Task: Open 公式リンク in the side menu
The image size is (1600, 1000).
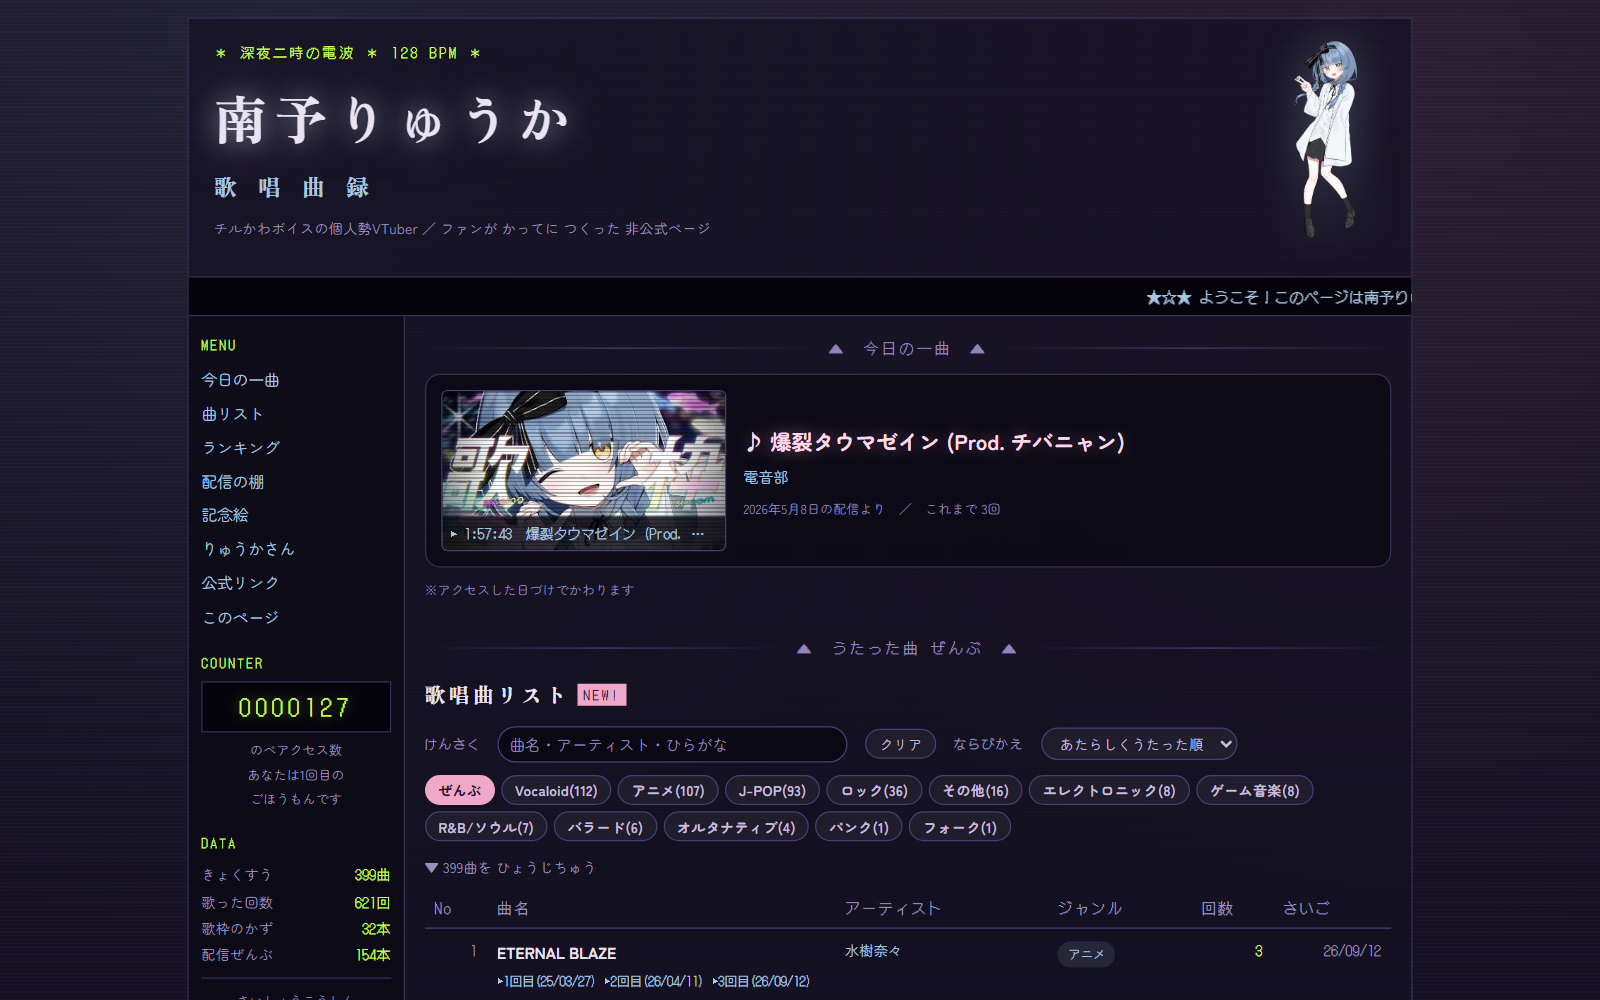Action: (x=240, y=583)
